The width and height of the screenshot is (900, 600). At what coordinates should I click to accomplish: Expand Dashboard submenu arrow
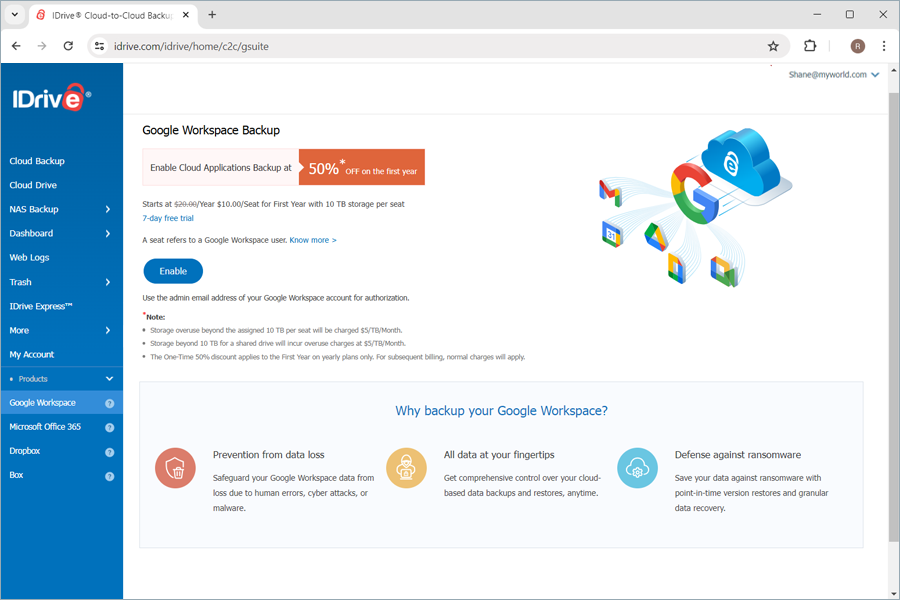(x=107, y=234)
